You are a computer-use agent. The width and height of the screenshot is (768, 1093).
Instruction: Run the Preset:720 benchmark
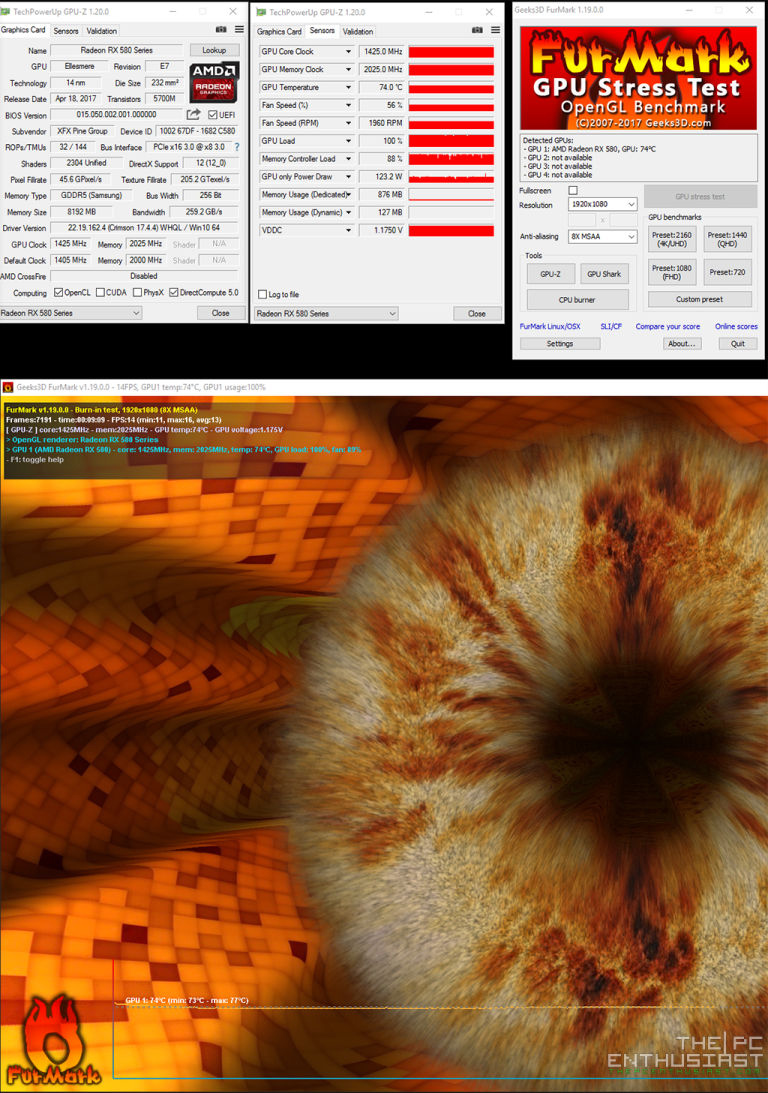tap(727, 272)
